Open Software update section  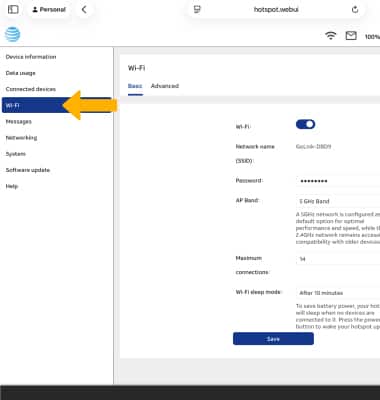28,170
